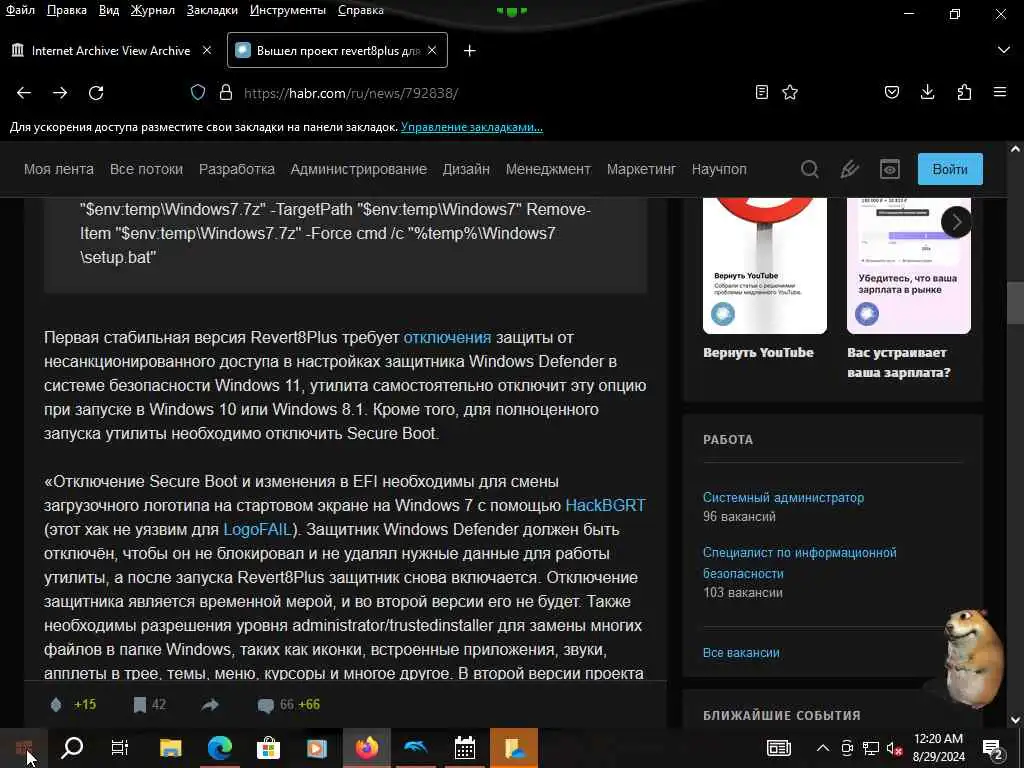This screenshot has width=1024, height=768.
Task: Open Task View on taskbar
Action: click(120, 748)
